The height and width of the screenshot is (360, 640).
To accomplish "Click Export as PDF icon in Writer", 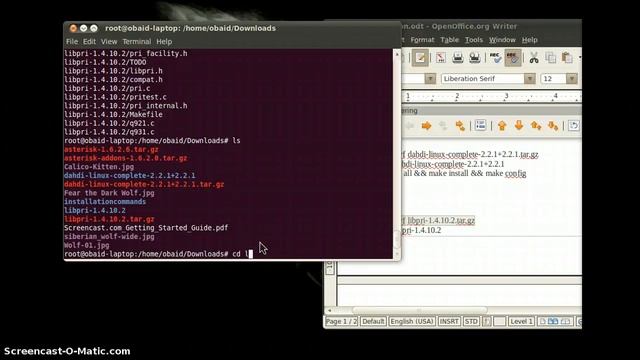I will click(441, 58).
